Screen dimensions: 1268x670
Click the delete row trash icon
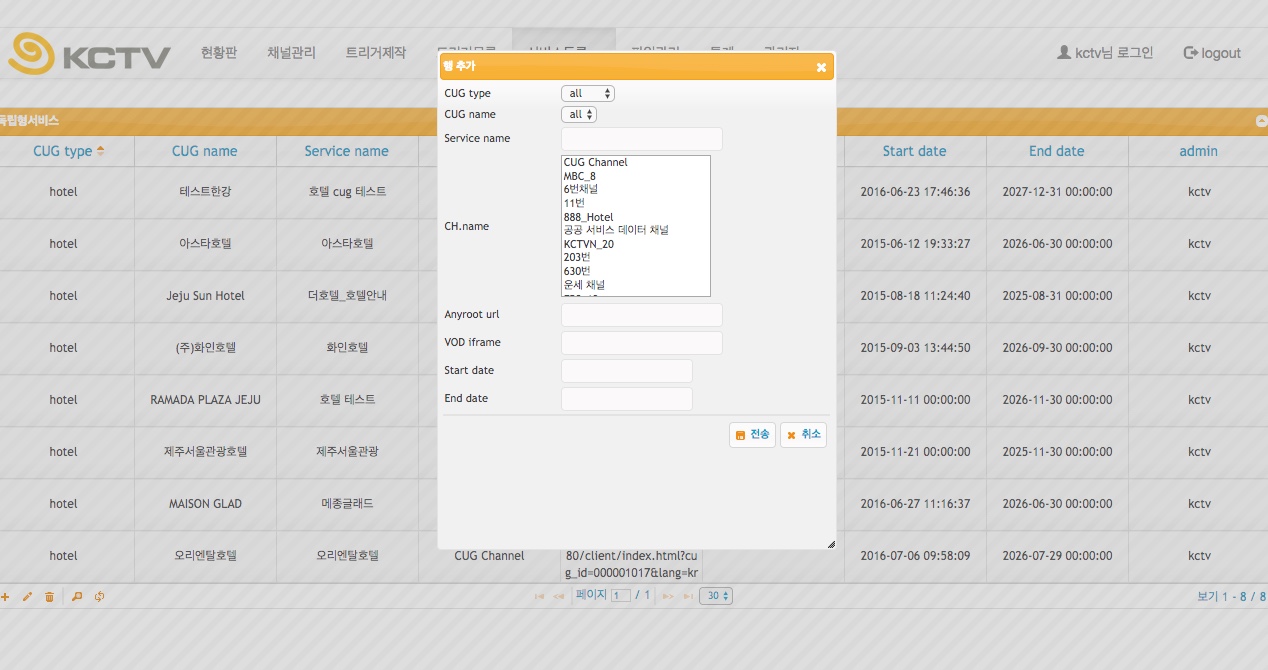[x=49, y=597]
